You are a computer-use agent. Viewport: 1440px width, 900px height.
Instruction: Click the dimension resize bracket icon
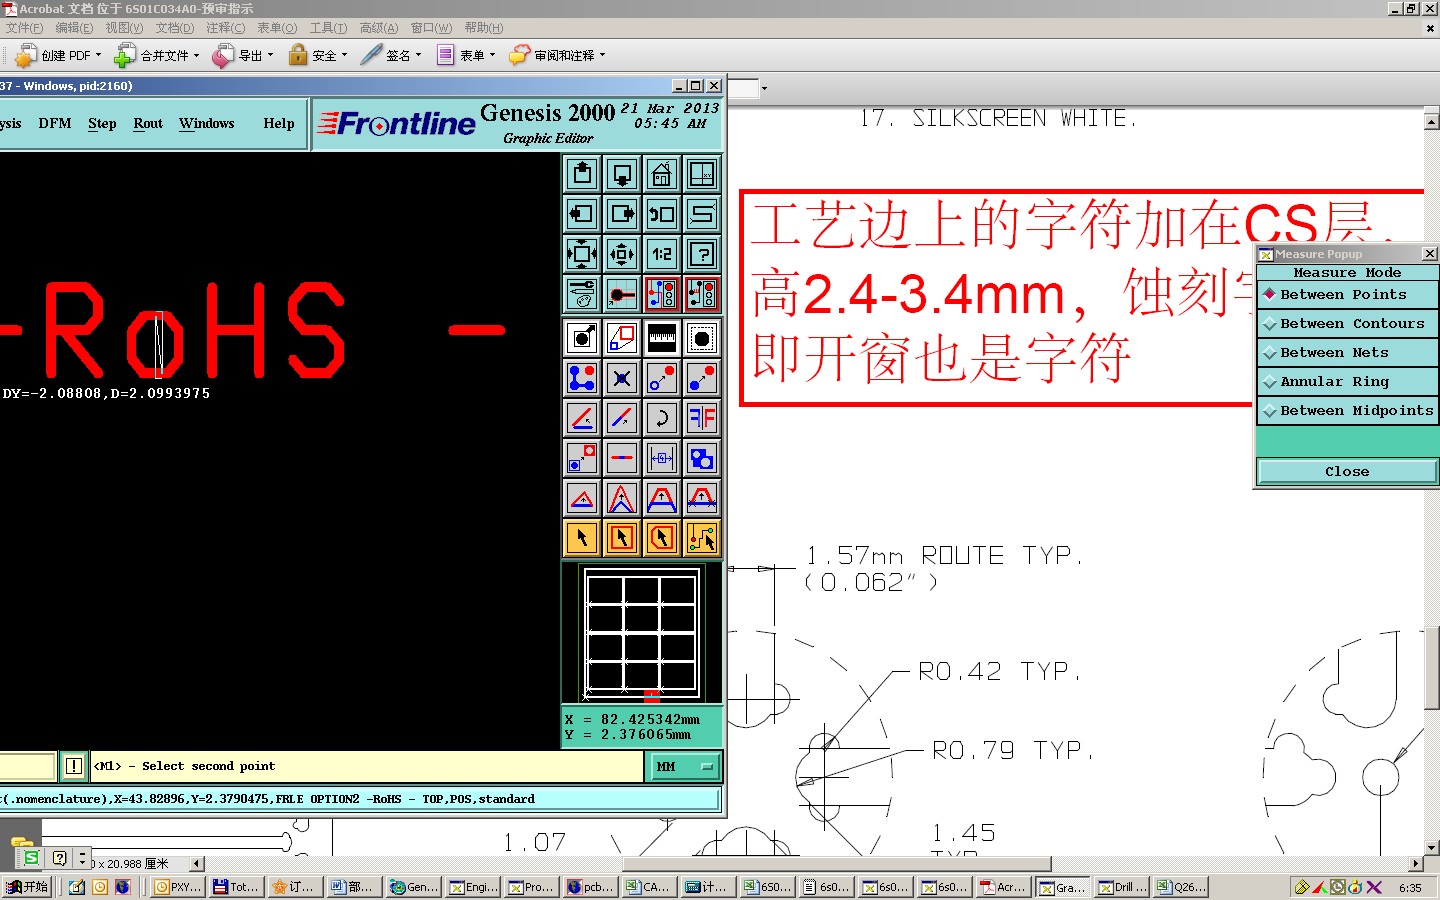pos(662,458)
